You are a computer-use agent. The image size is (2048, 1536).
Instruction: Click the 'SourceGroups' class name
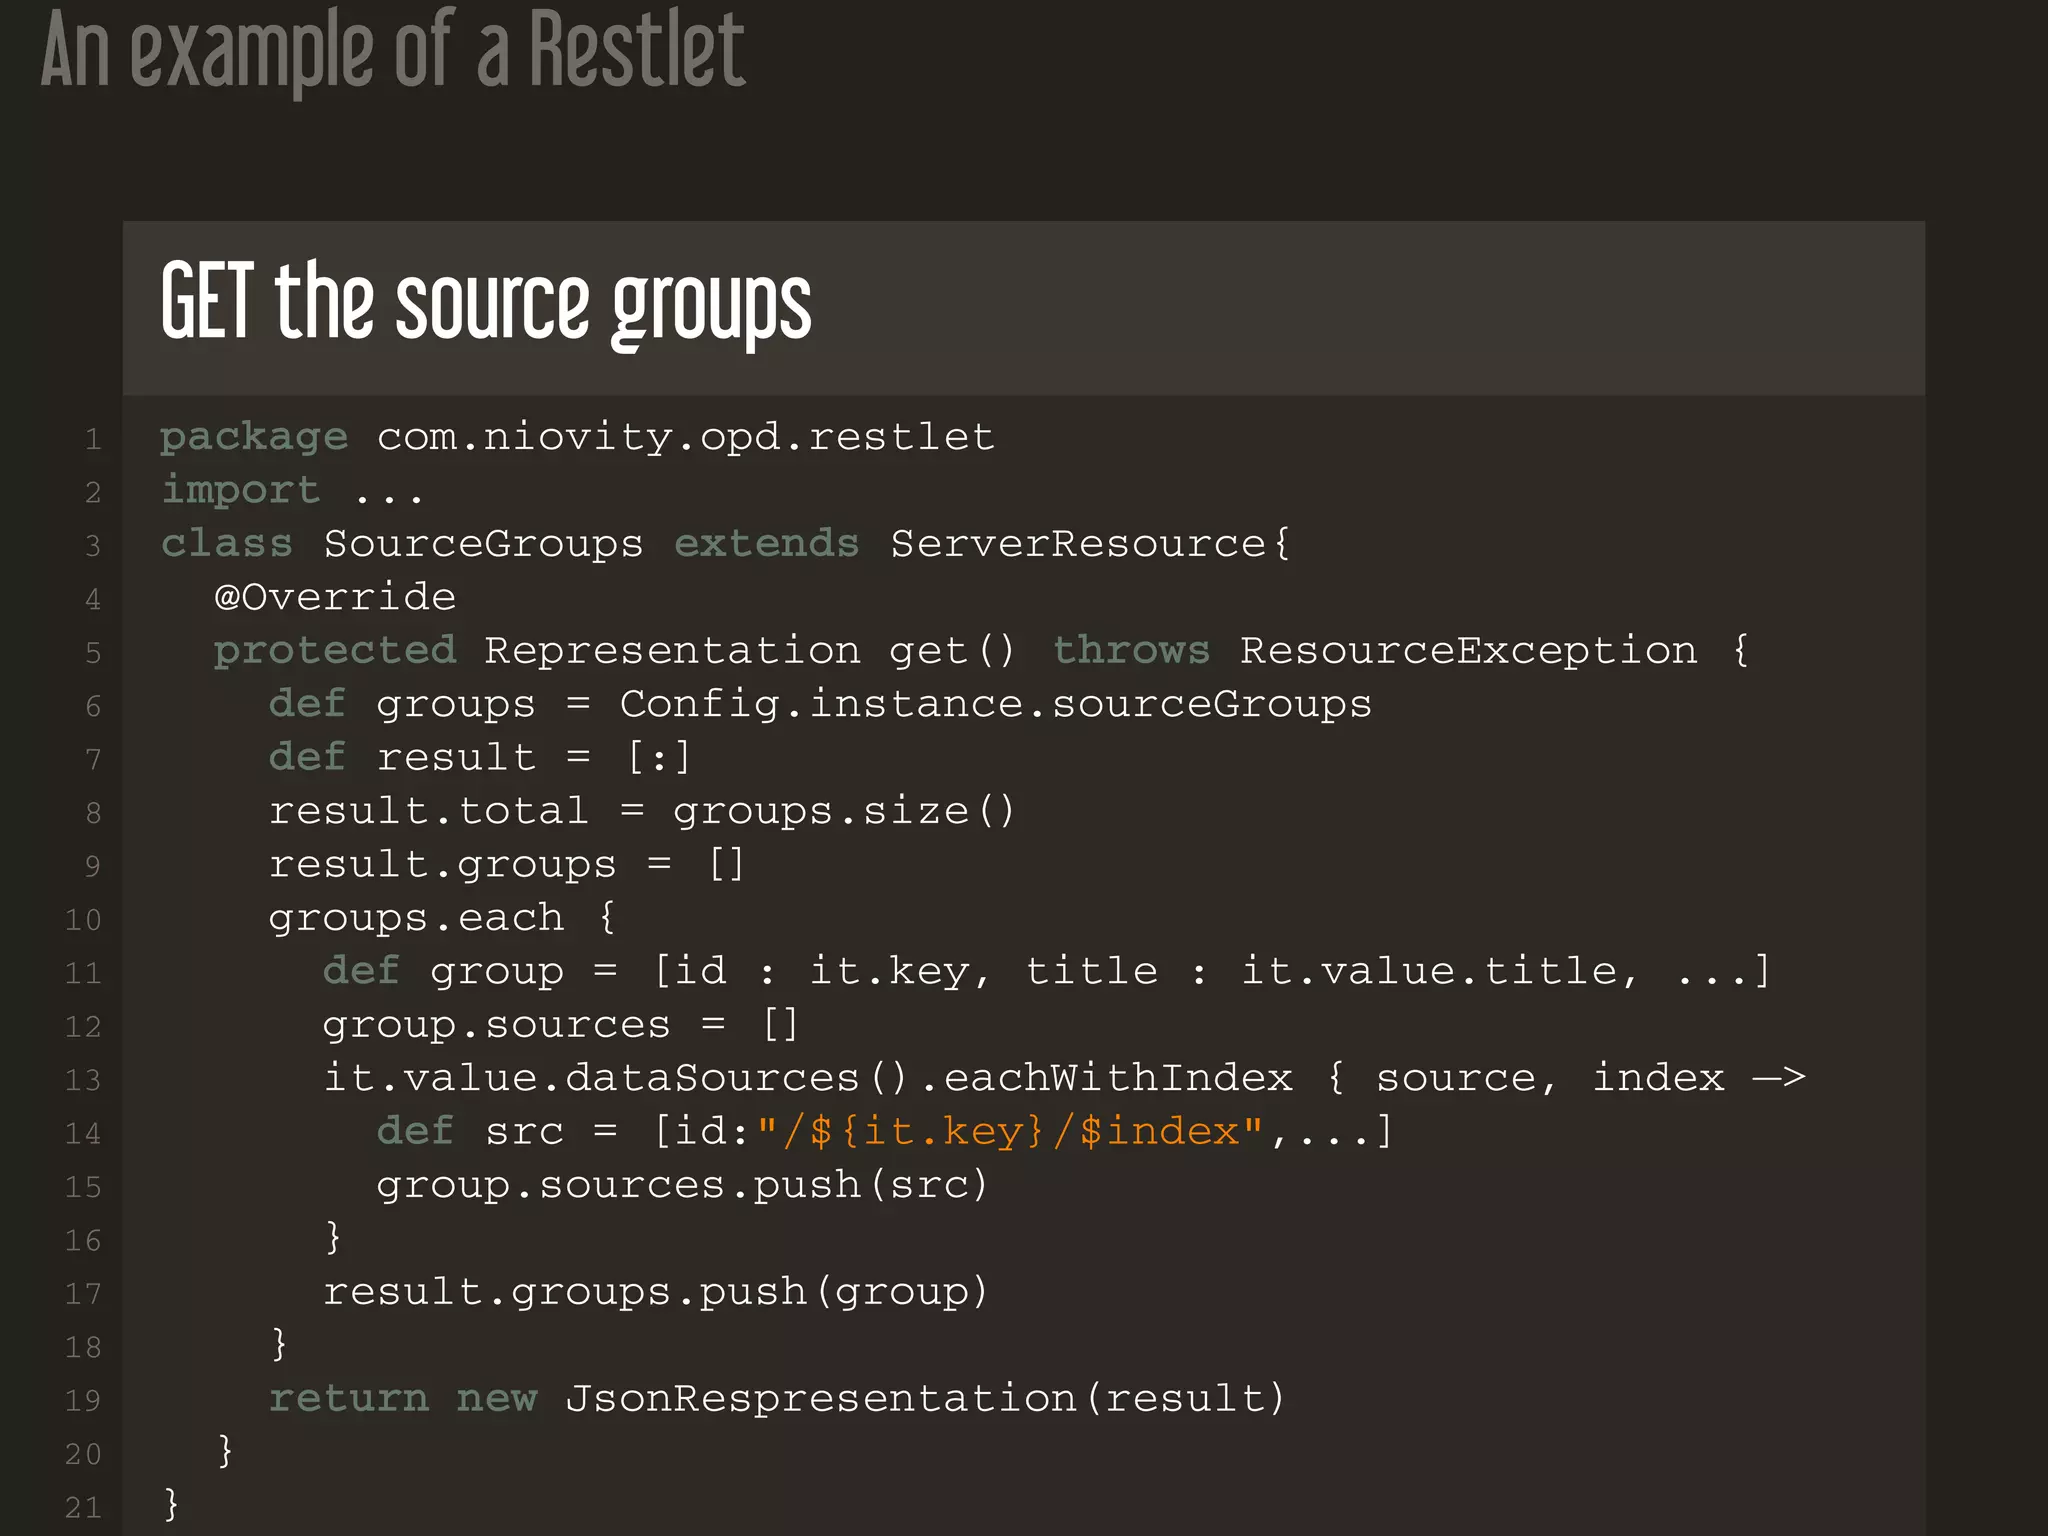(x=483, y=544)
